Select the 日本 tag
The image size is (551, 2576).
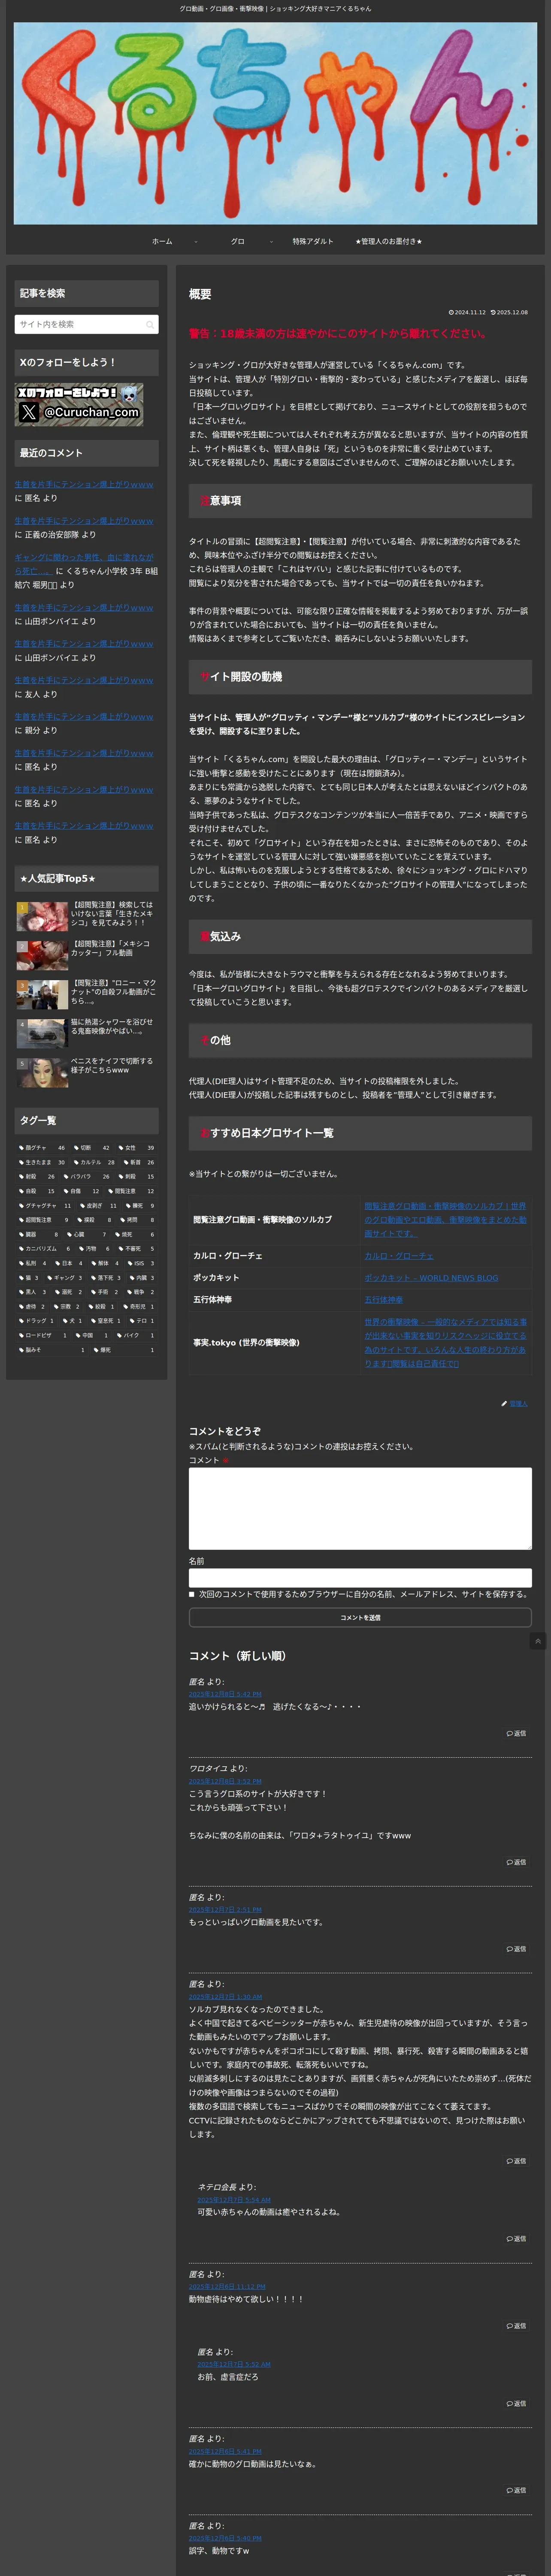coord(69,1263)
